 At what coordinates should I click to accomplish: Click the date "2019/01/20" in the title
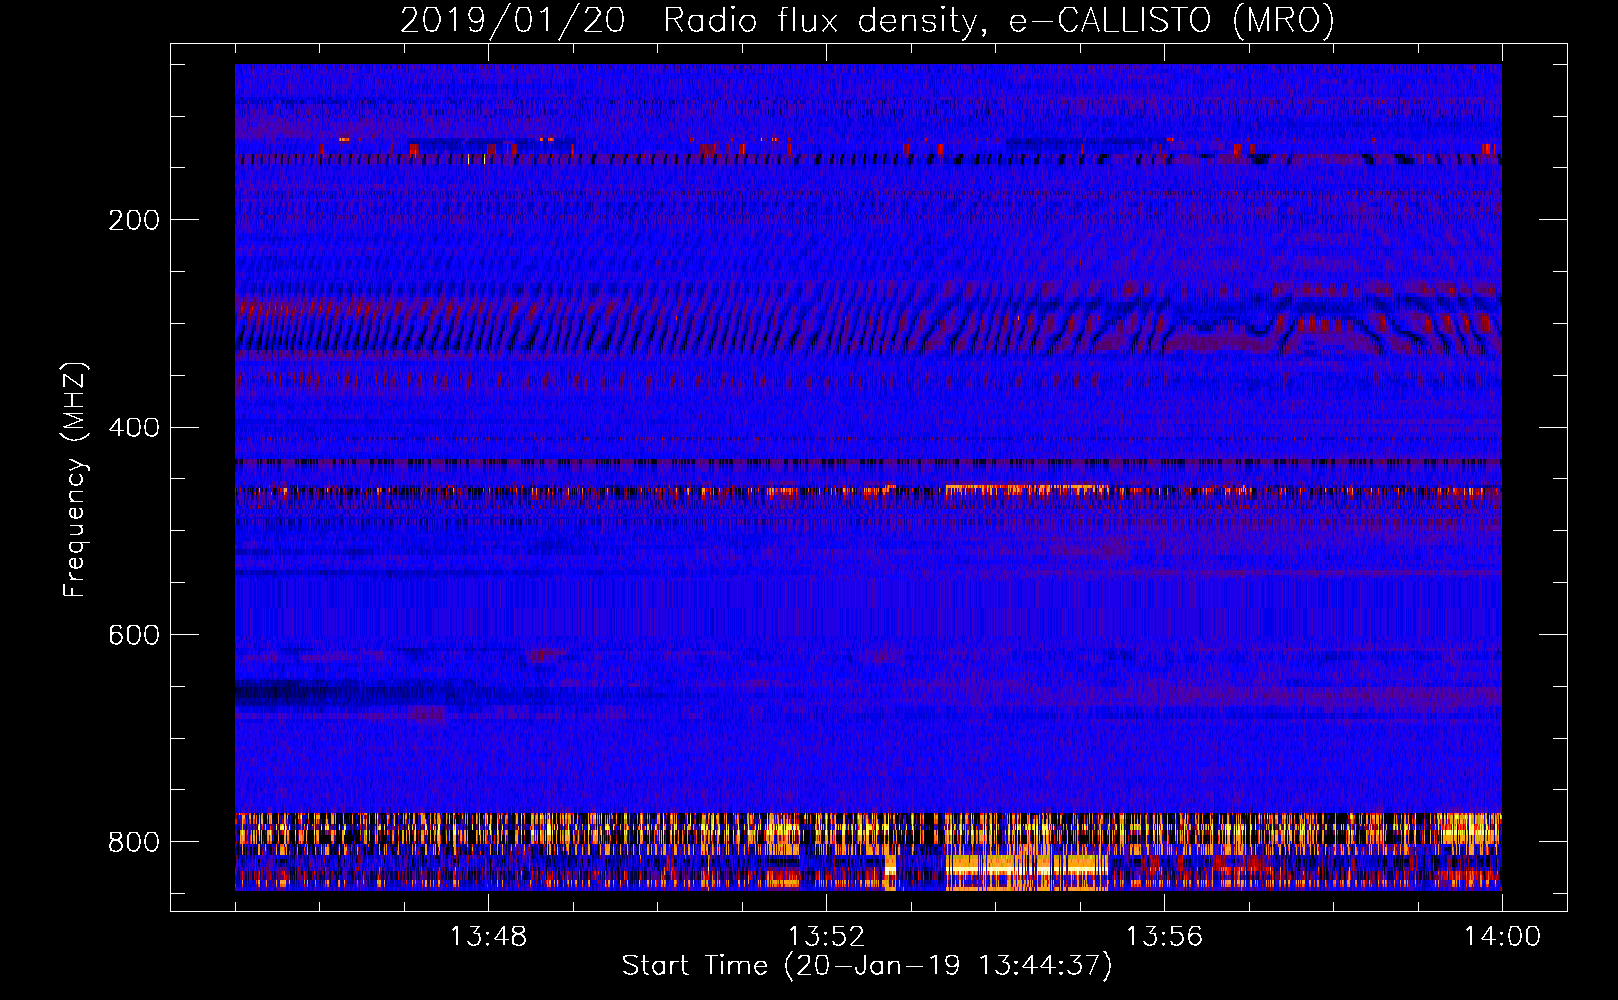click(x=513, y=21)
